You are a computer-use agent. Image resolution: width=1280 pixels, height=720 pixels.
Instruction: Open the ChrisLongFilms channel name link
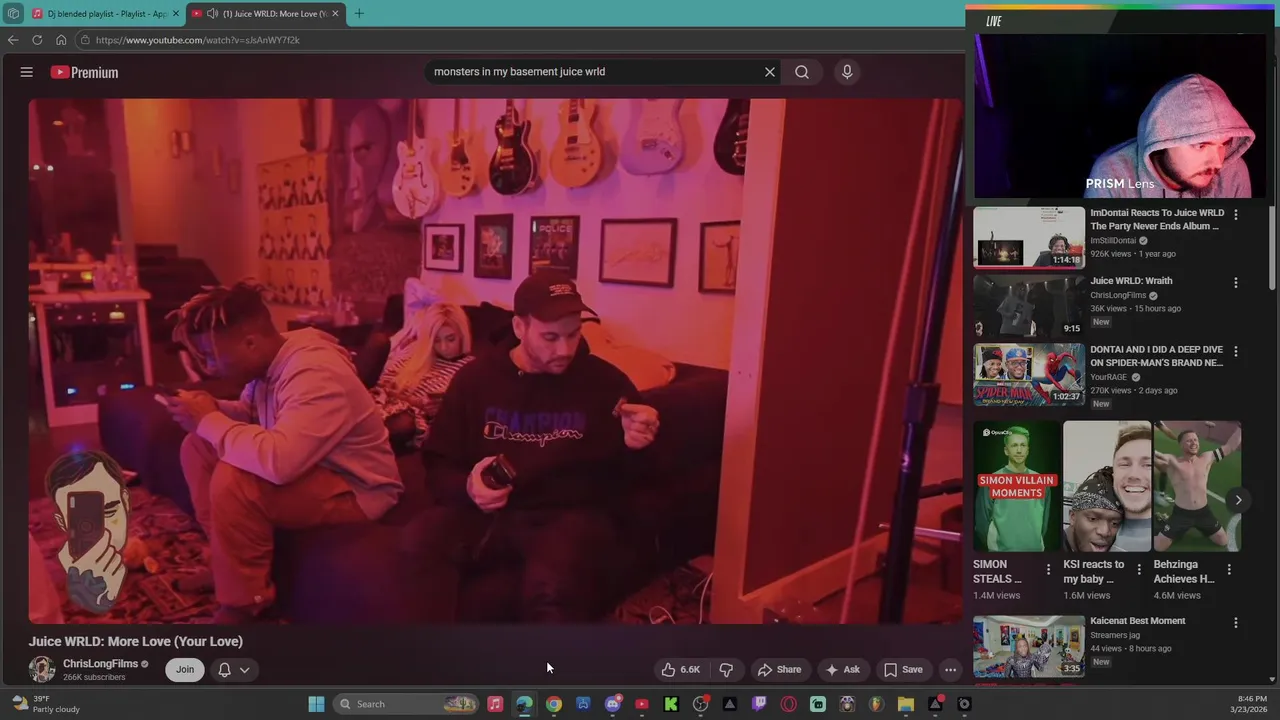tap(100, 663)
